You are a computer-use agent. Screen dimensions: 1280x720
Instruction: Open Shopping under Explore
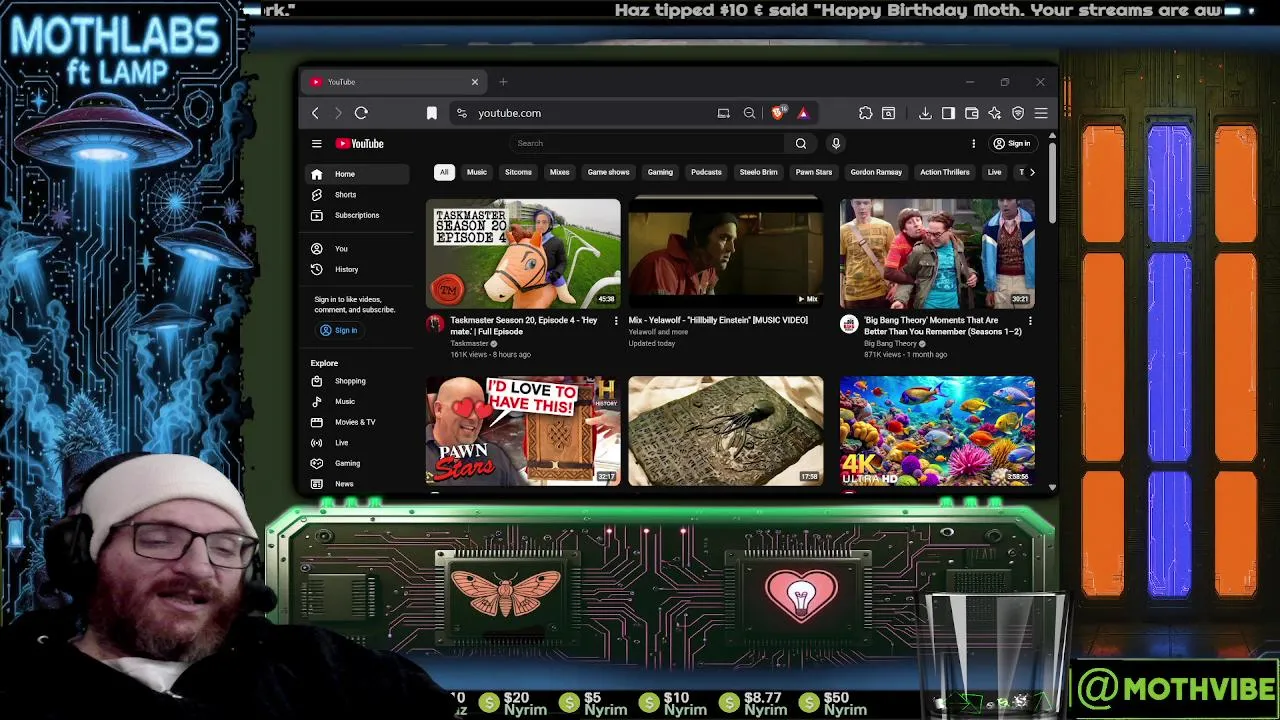click(358, 381)
